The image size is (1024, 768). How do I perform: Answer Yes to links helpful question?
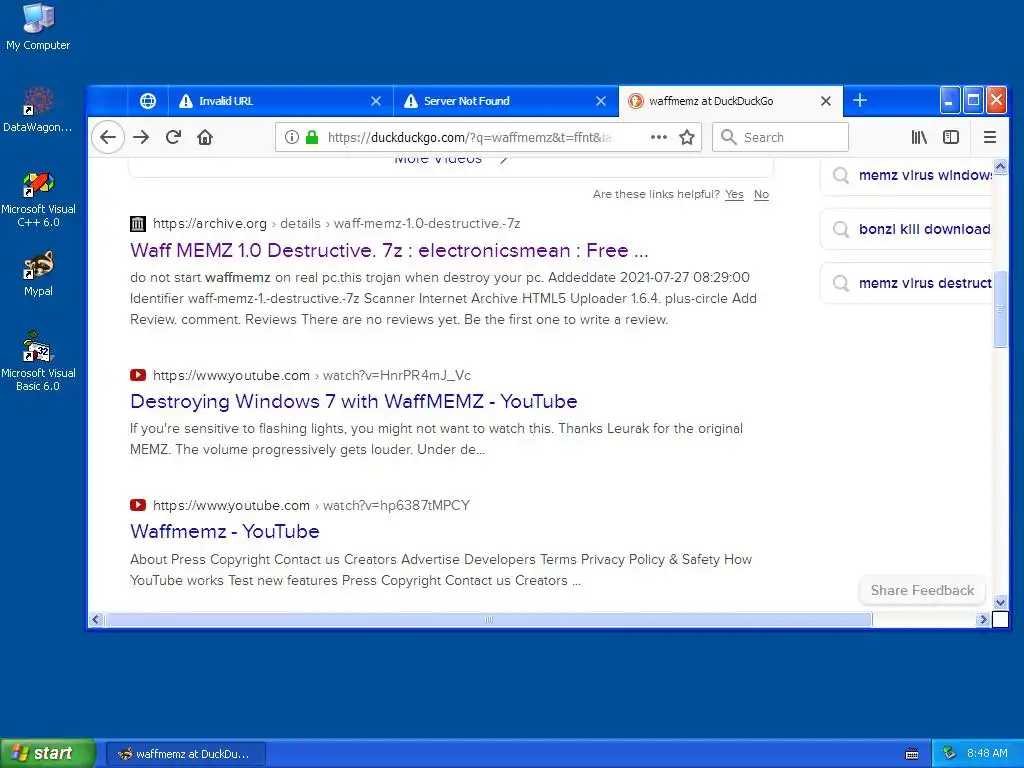tap(734, 194)
